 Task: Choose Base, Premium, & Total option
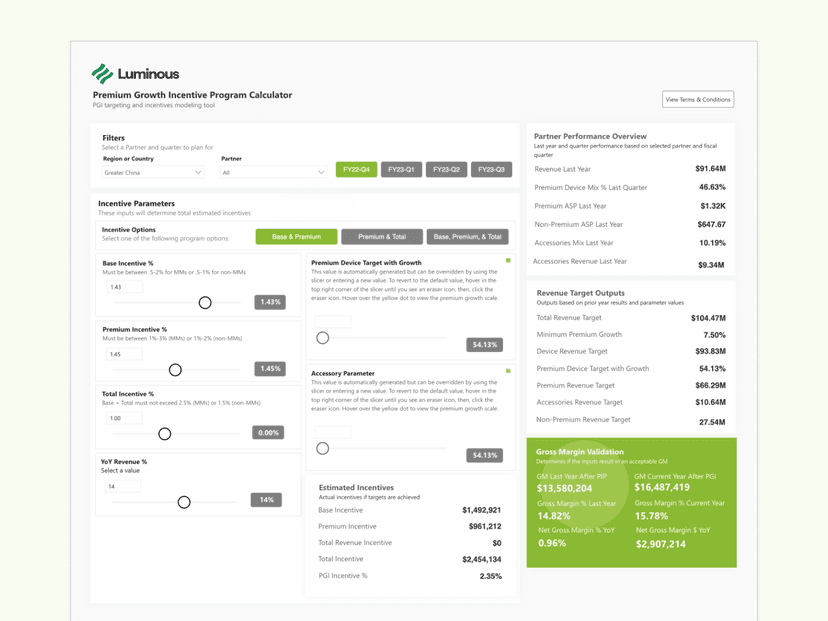click(x=467, y=237)
